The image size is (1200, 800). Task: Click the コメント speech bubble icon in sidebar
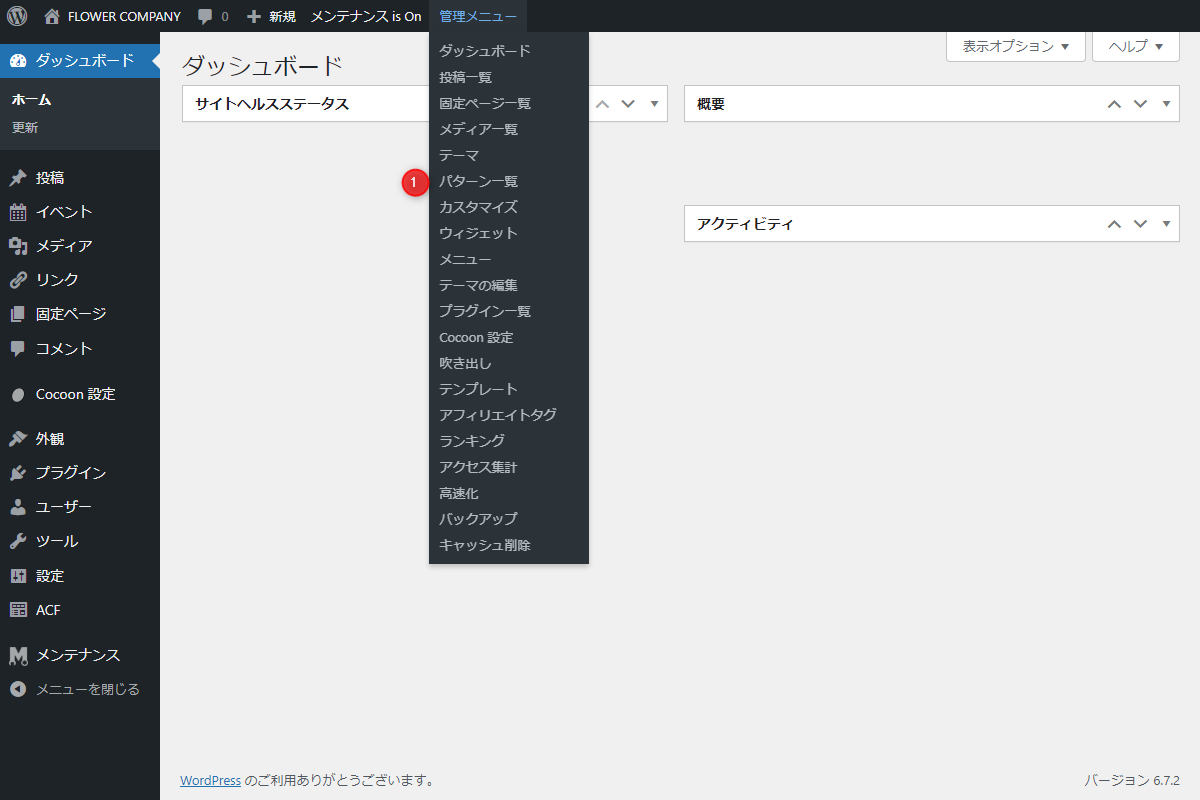(x=18, y=349)
